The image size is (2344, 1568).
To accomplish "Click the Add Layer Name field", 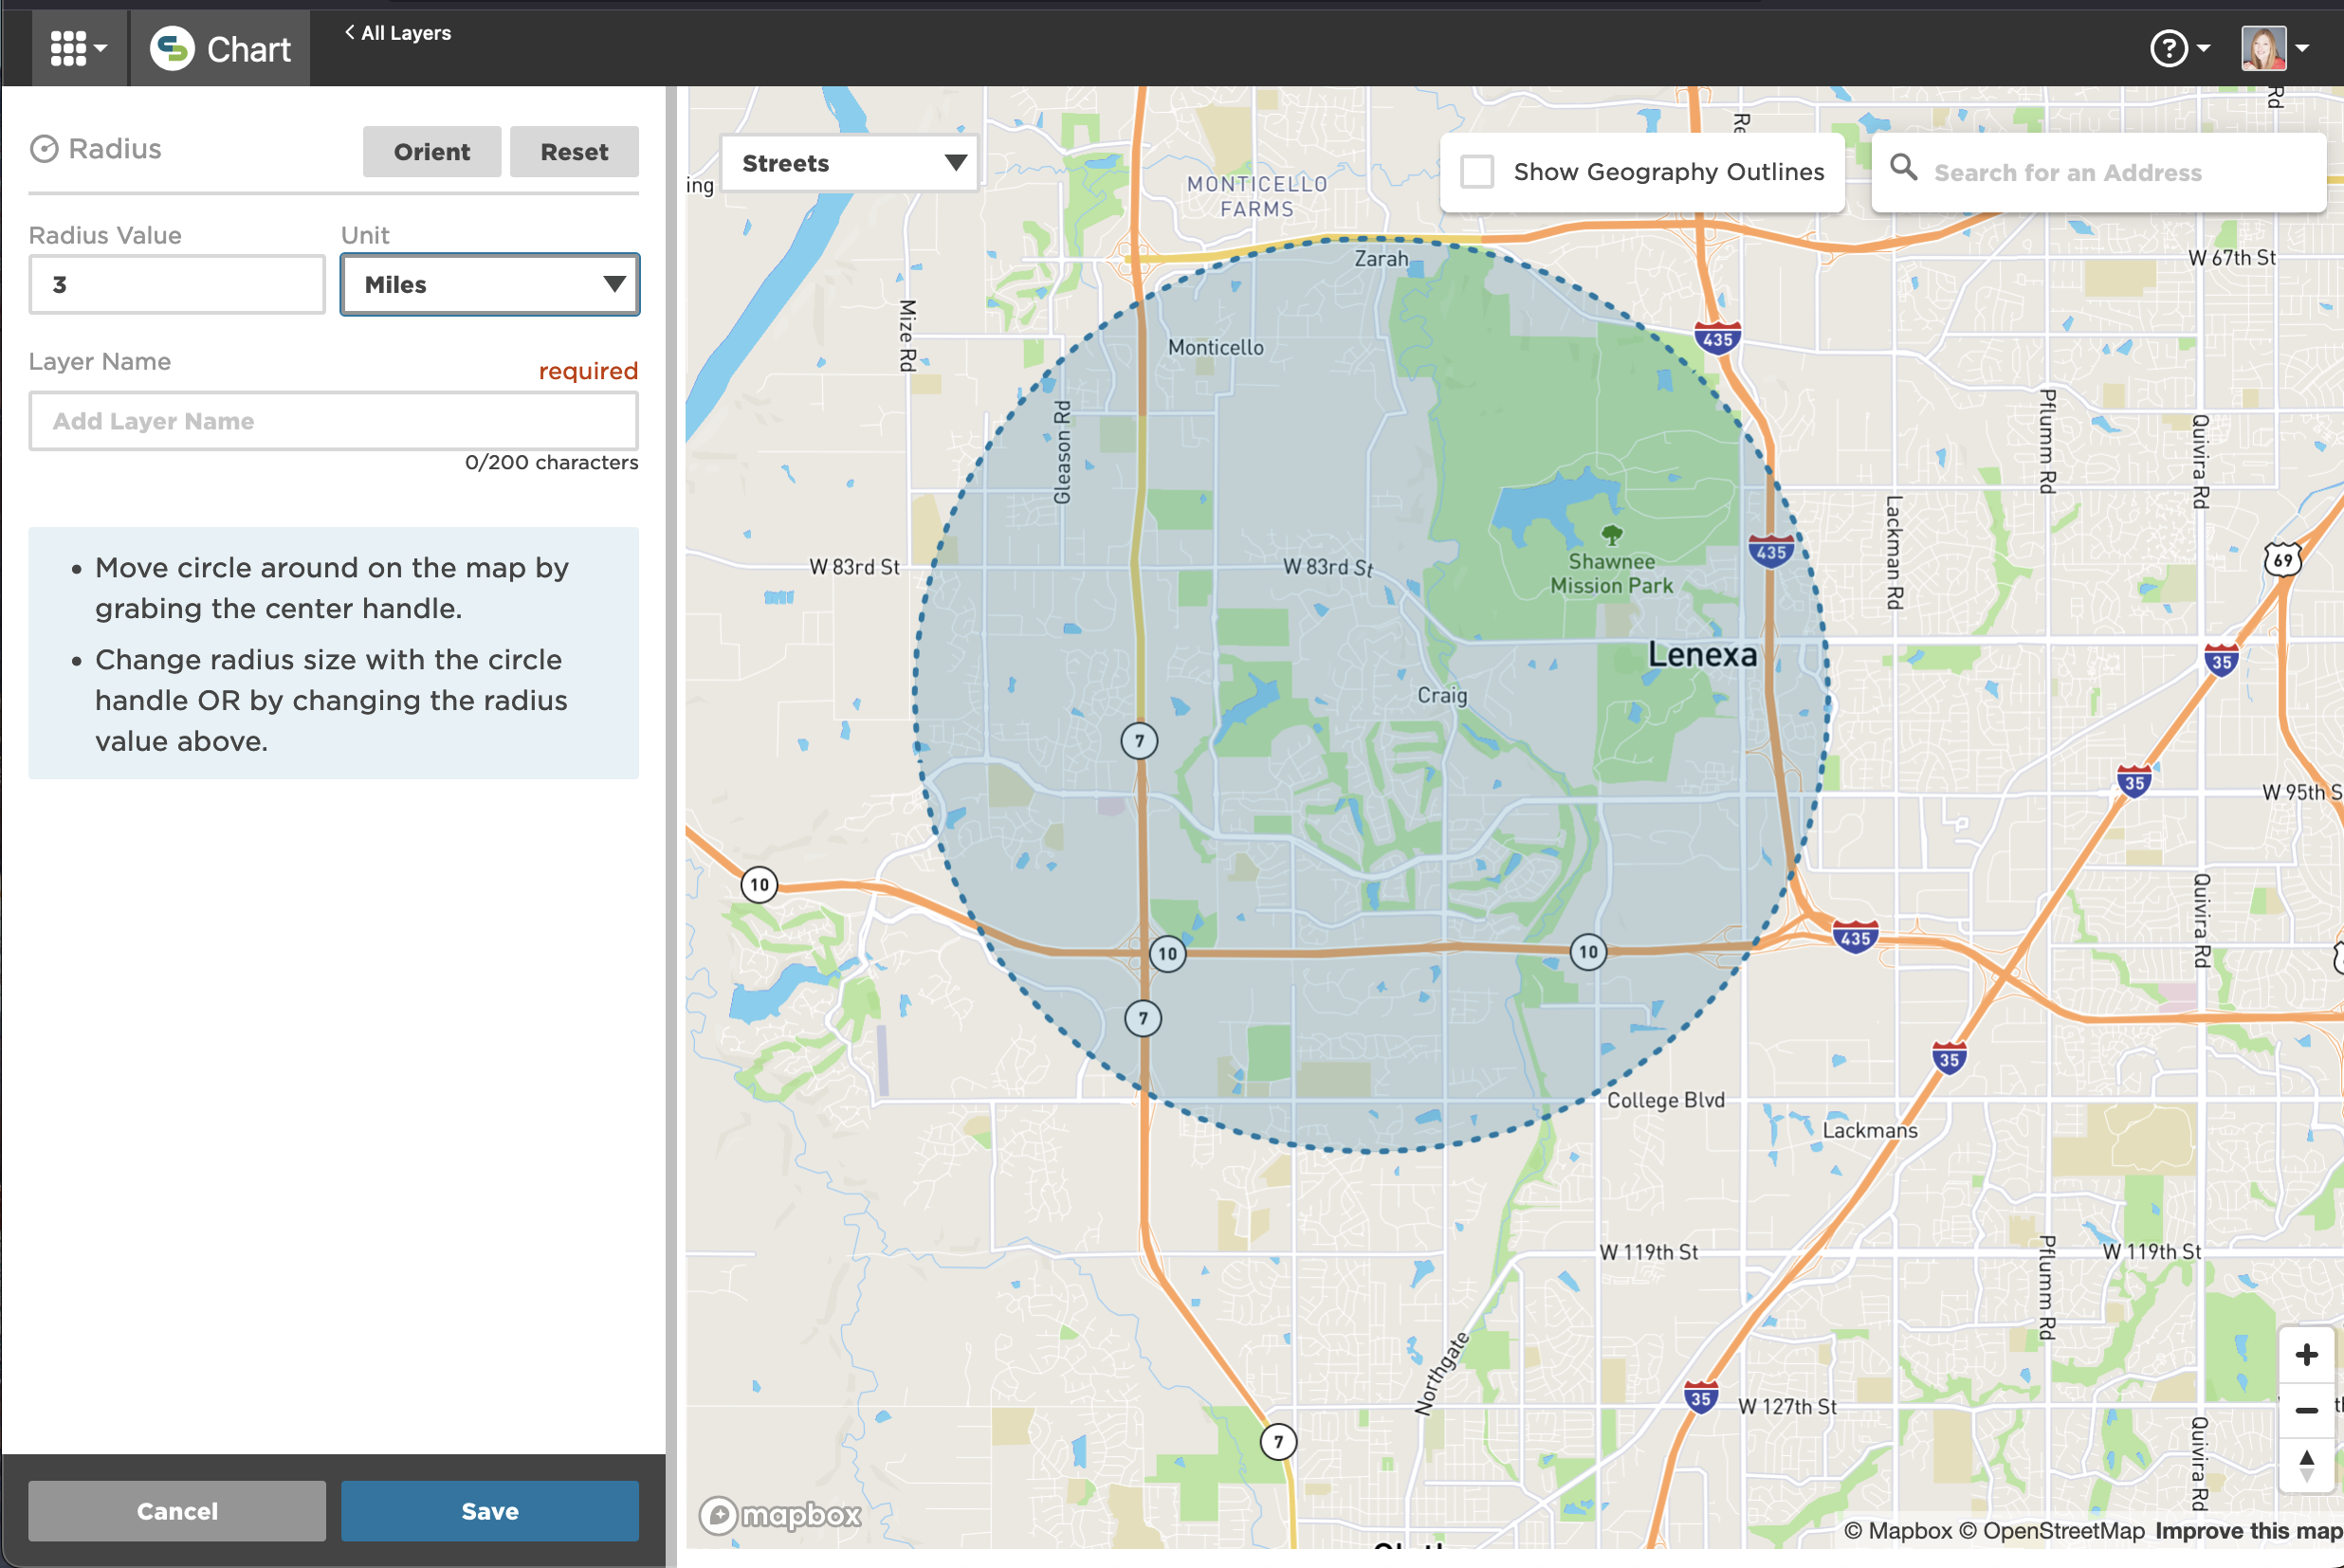I will (x=333, y=421).
